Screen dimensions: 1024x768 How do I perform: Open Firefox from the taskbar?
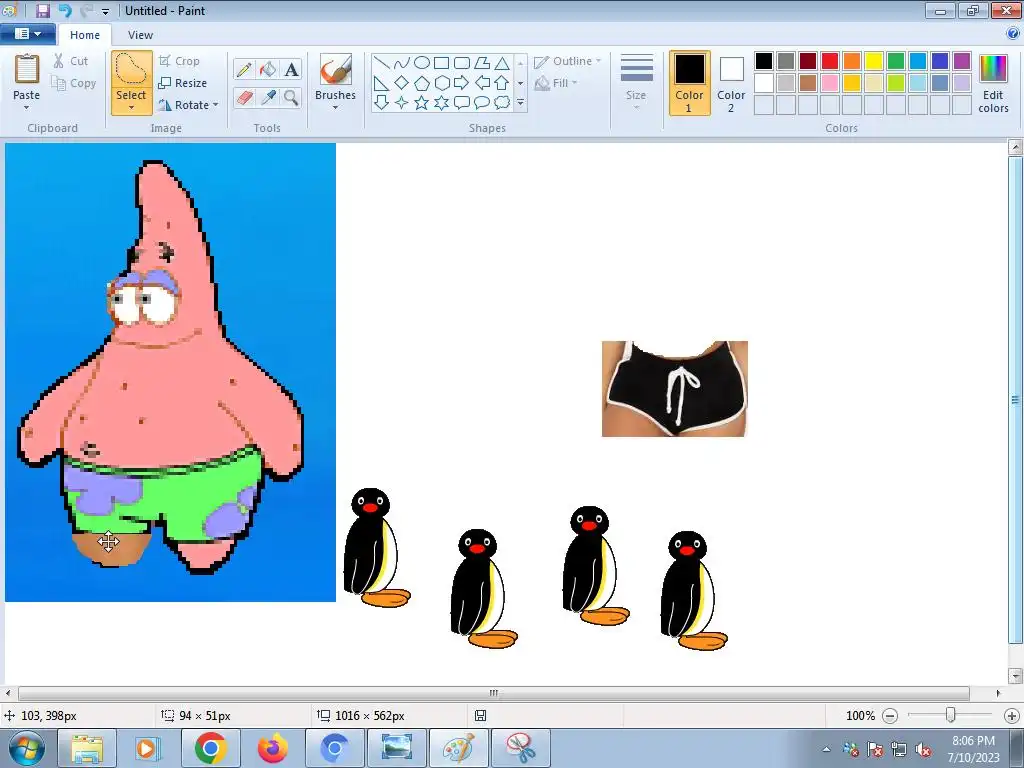point(272,748)
